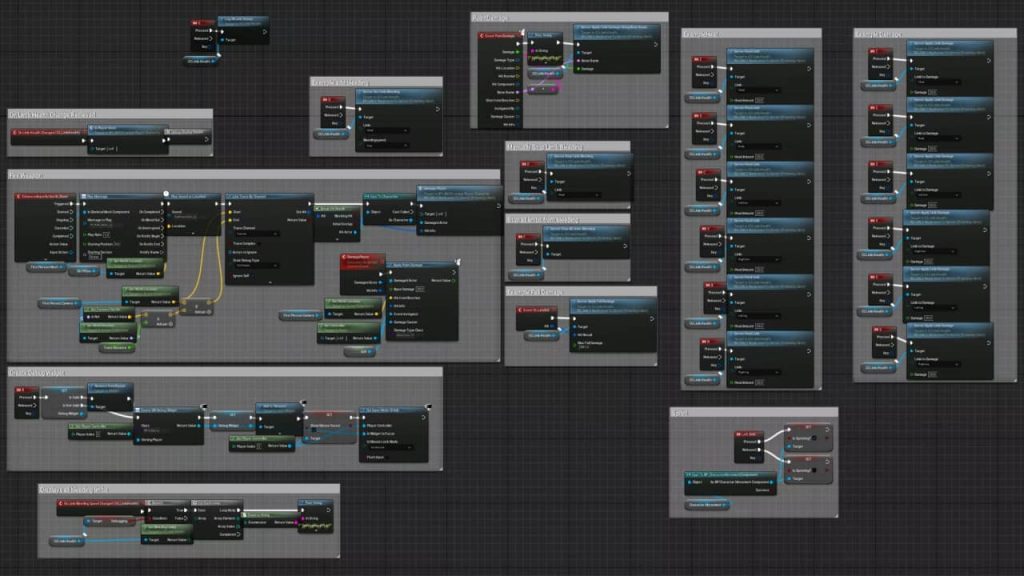1024x576 pixels.
Task: Toggle Is Sprinting in SET node wired to Pressed
Action: [x=814, y=438]
